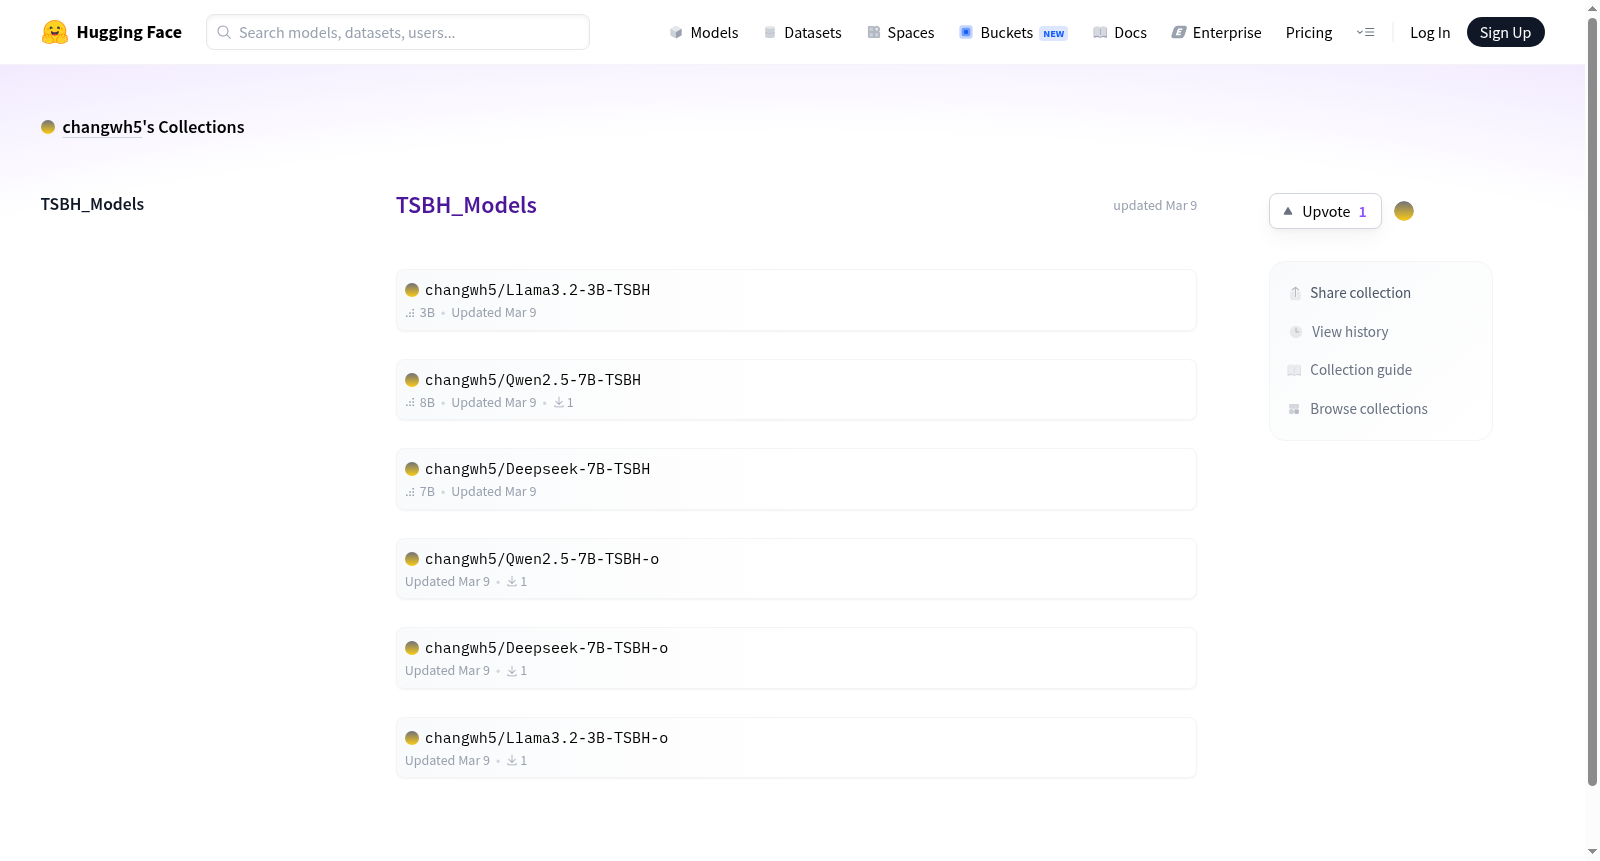Click parameter-size icon on Deepseek-7B-TSBH card
Screen dimensions: 1600x861
pos(410,492)
